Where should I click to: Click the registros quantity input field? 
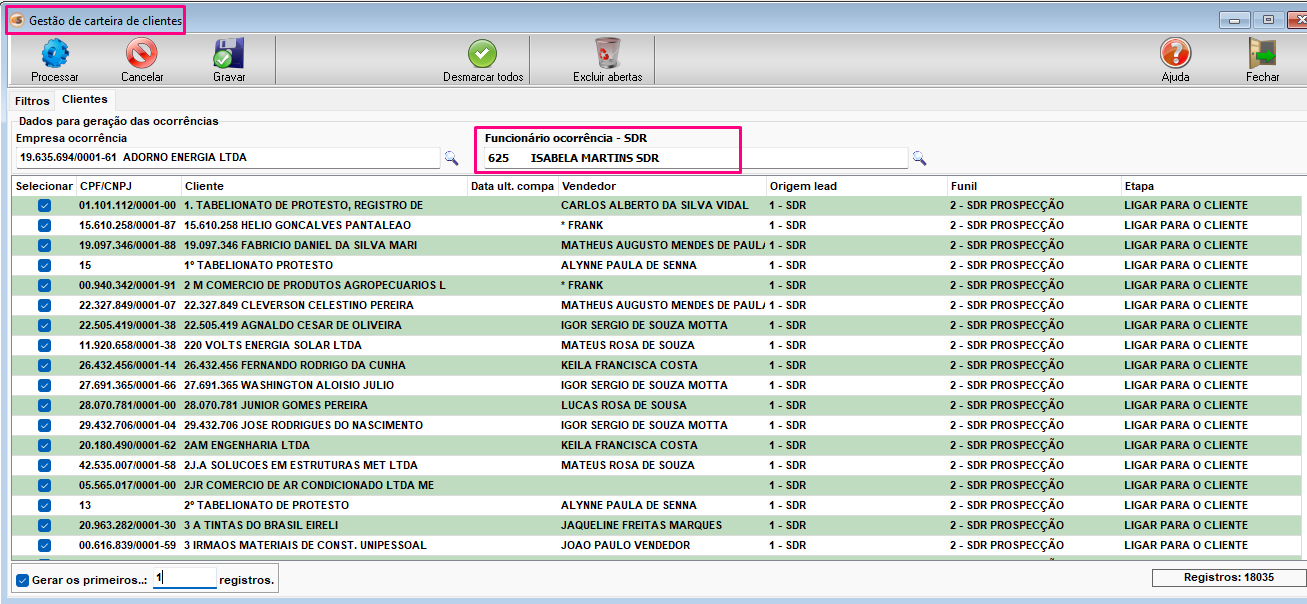(x=185, y=579)
